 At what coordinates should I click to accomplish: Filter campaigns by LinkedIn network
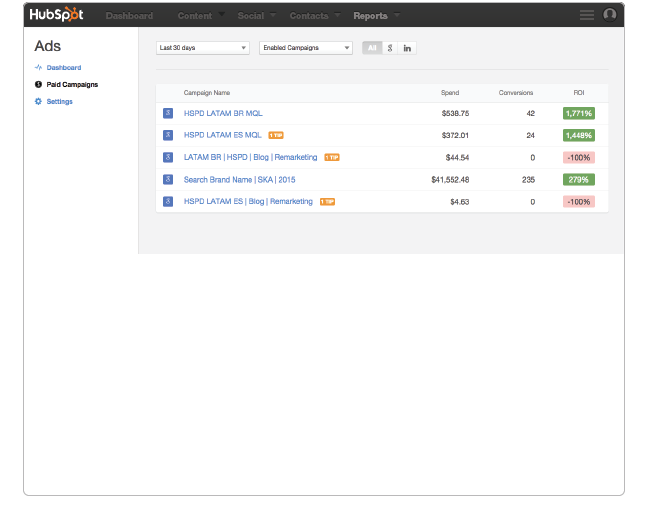[407, 48]
